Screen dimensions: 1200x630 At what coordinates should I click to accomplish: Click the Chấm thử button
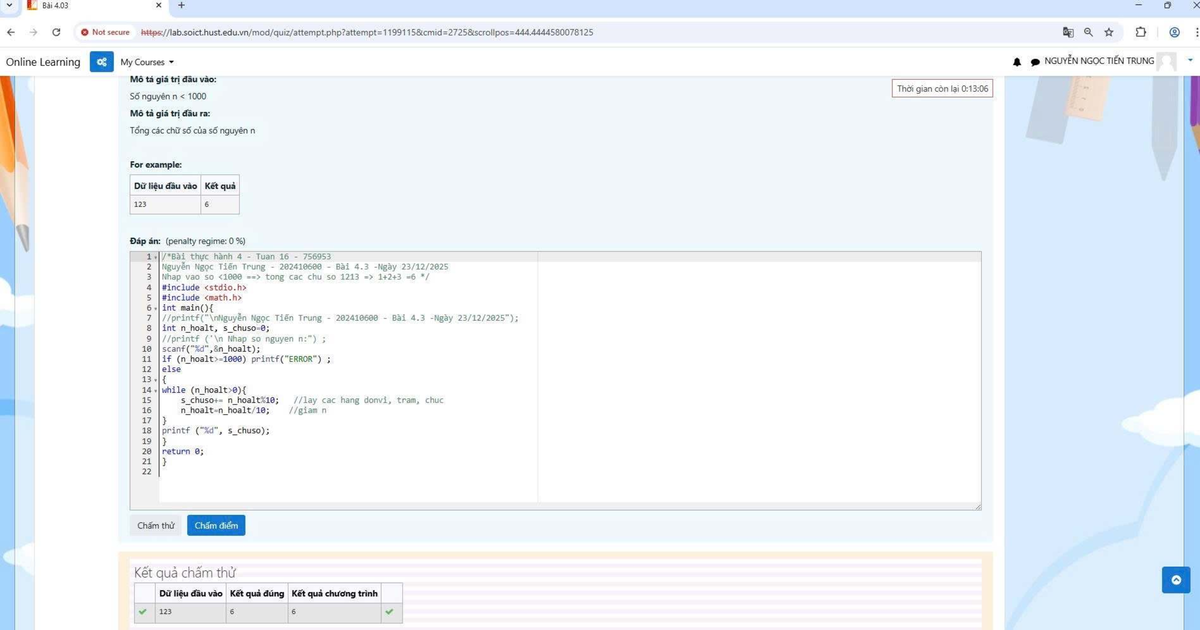pos(156,525)
